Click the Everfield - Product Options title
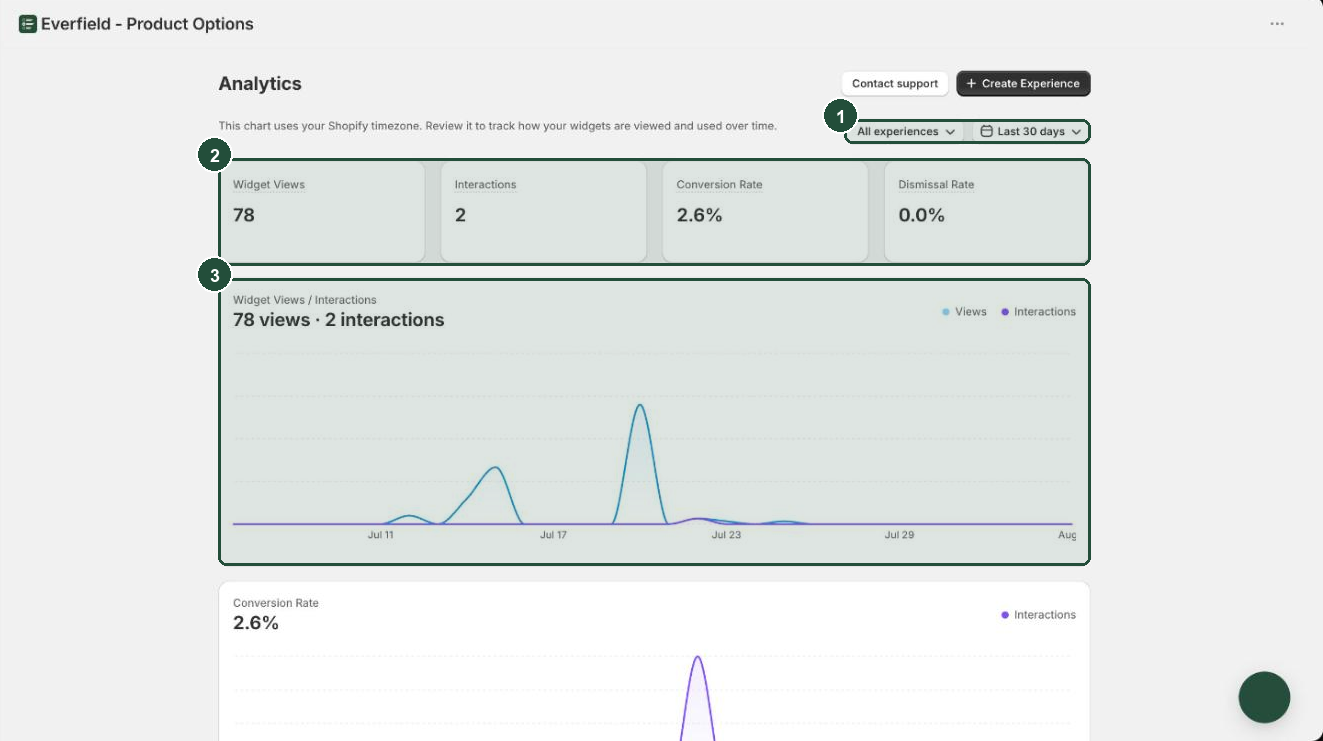The height and width of the screenshot is (741, 1323). [x=147, y=24]
